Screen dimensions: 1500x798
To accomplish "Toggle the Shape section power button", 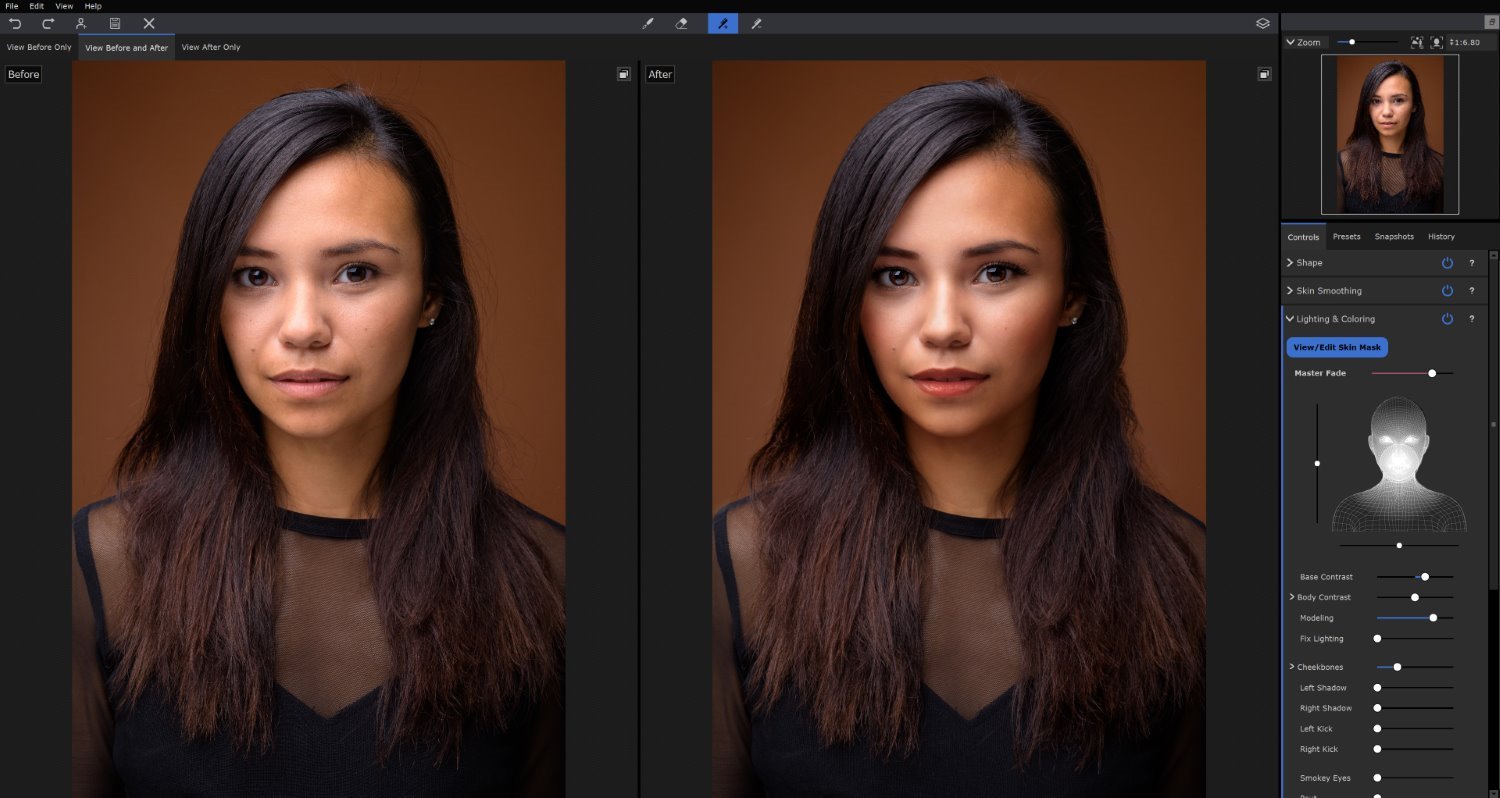I will pos(1447,263).
